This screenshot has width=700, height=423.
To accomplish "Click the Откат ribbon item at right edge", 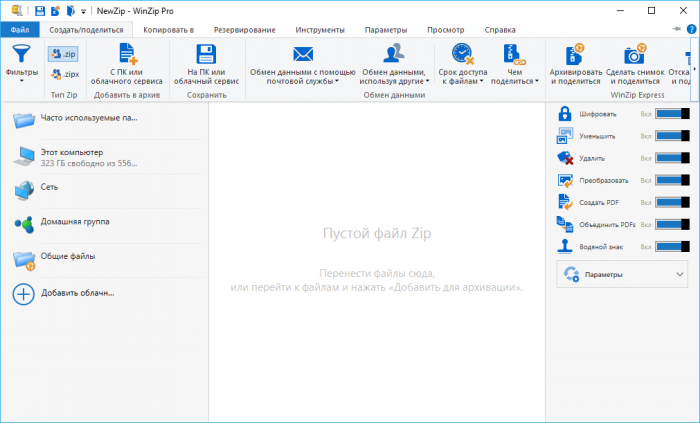I will tap(680, 65).
